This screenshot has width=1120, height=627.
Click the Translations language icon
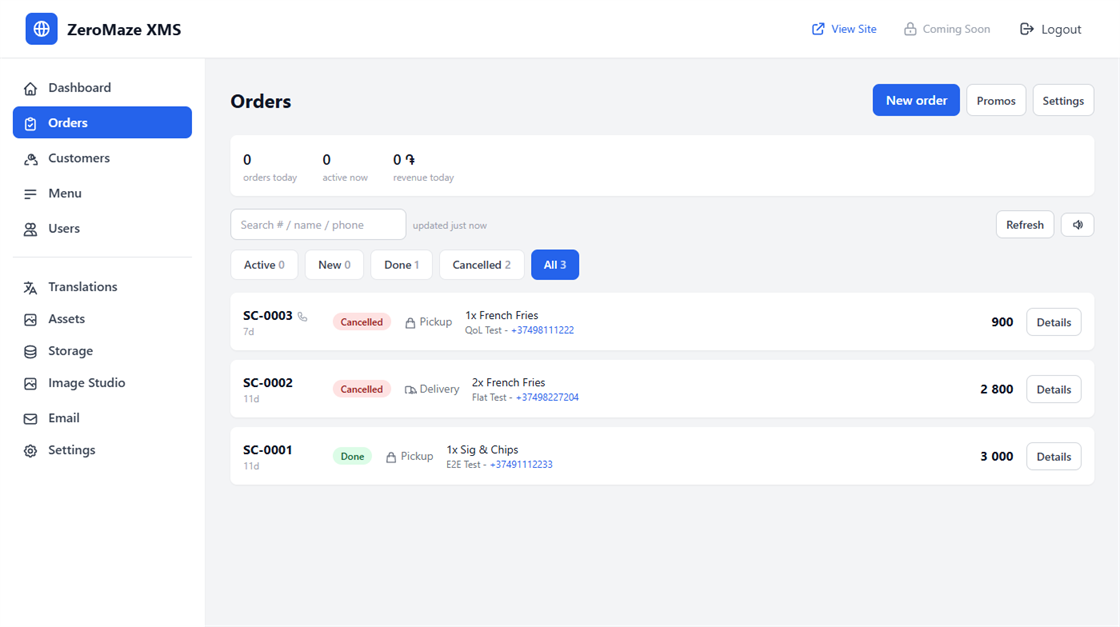[x=30, y=287]
